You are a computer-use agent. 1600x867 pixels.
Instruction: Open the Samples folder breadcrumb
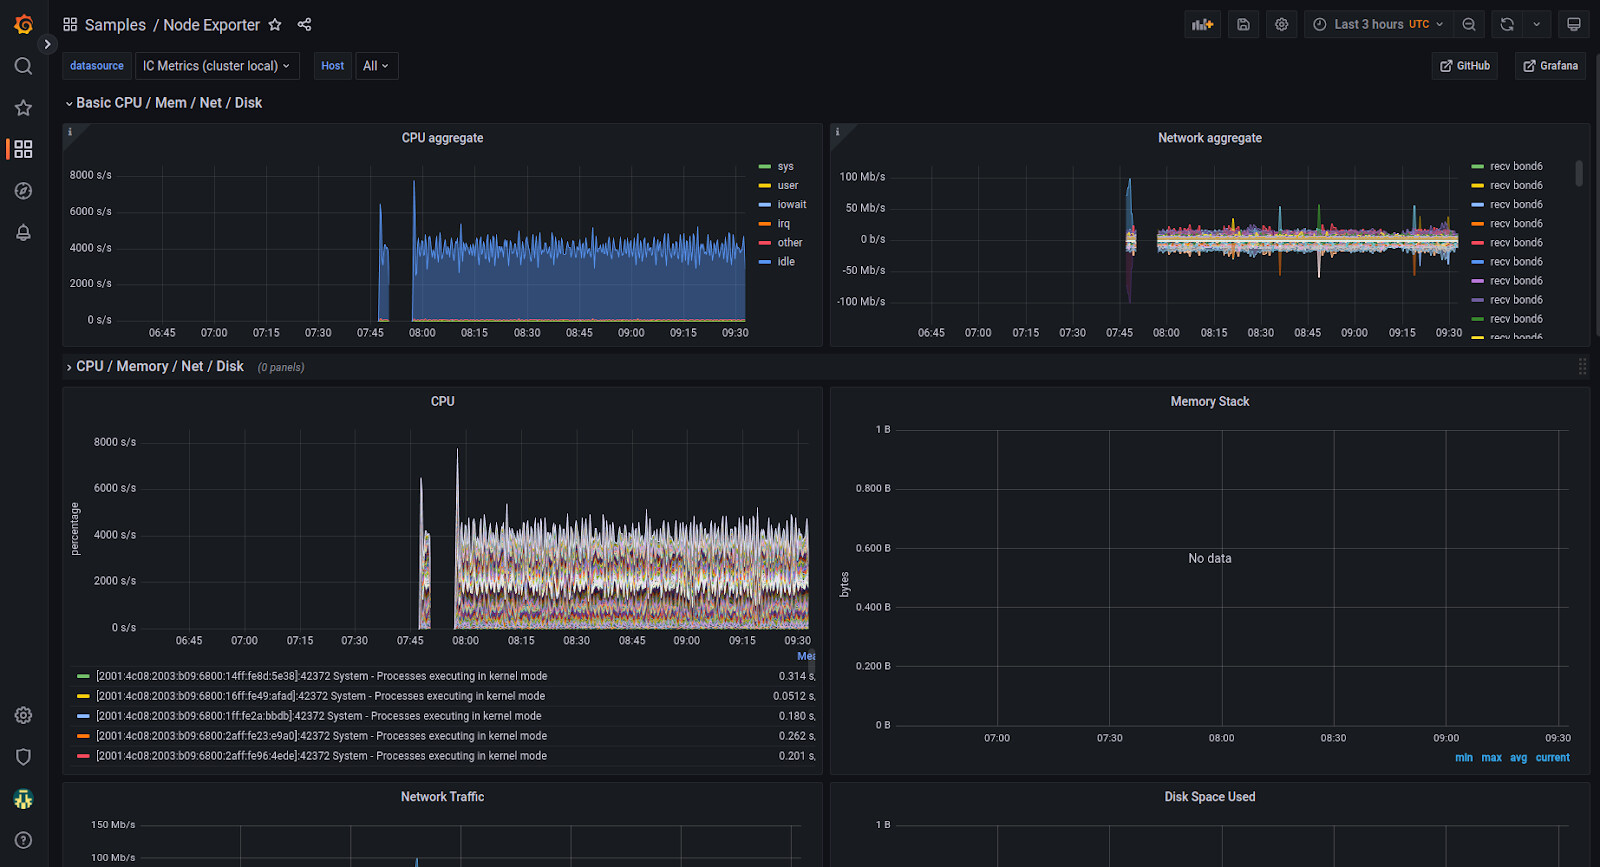point(115,25)
